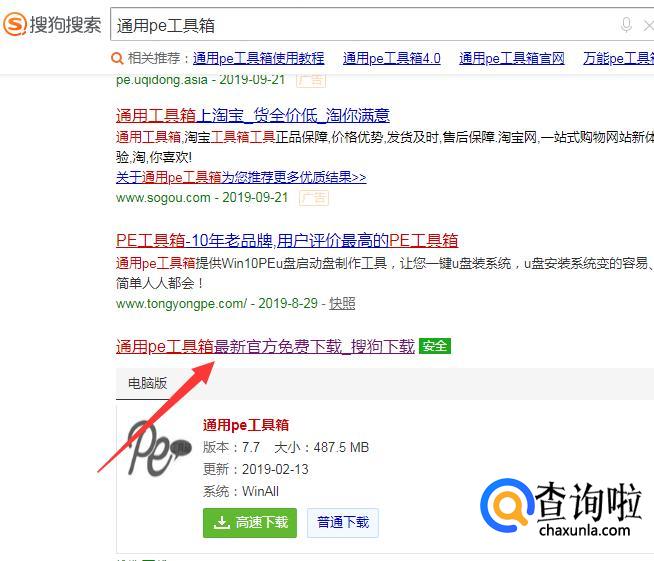The image size is (654, 561).
Task: Click the 普通下载 button
Action: 343,522
